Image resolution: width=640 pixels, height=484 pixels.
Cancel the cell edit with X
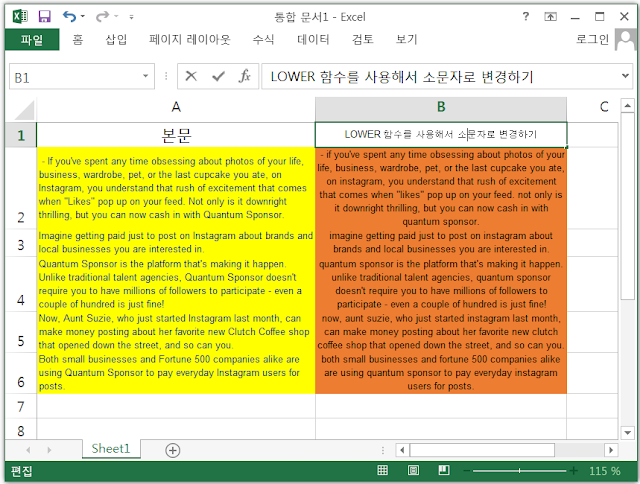[x=191, y=76]
